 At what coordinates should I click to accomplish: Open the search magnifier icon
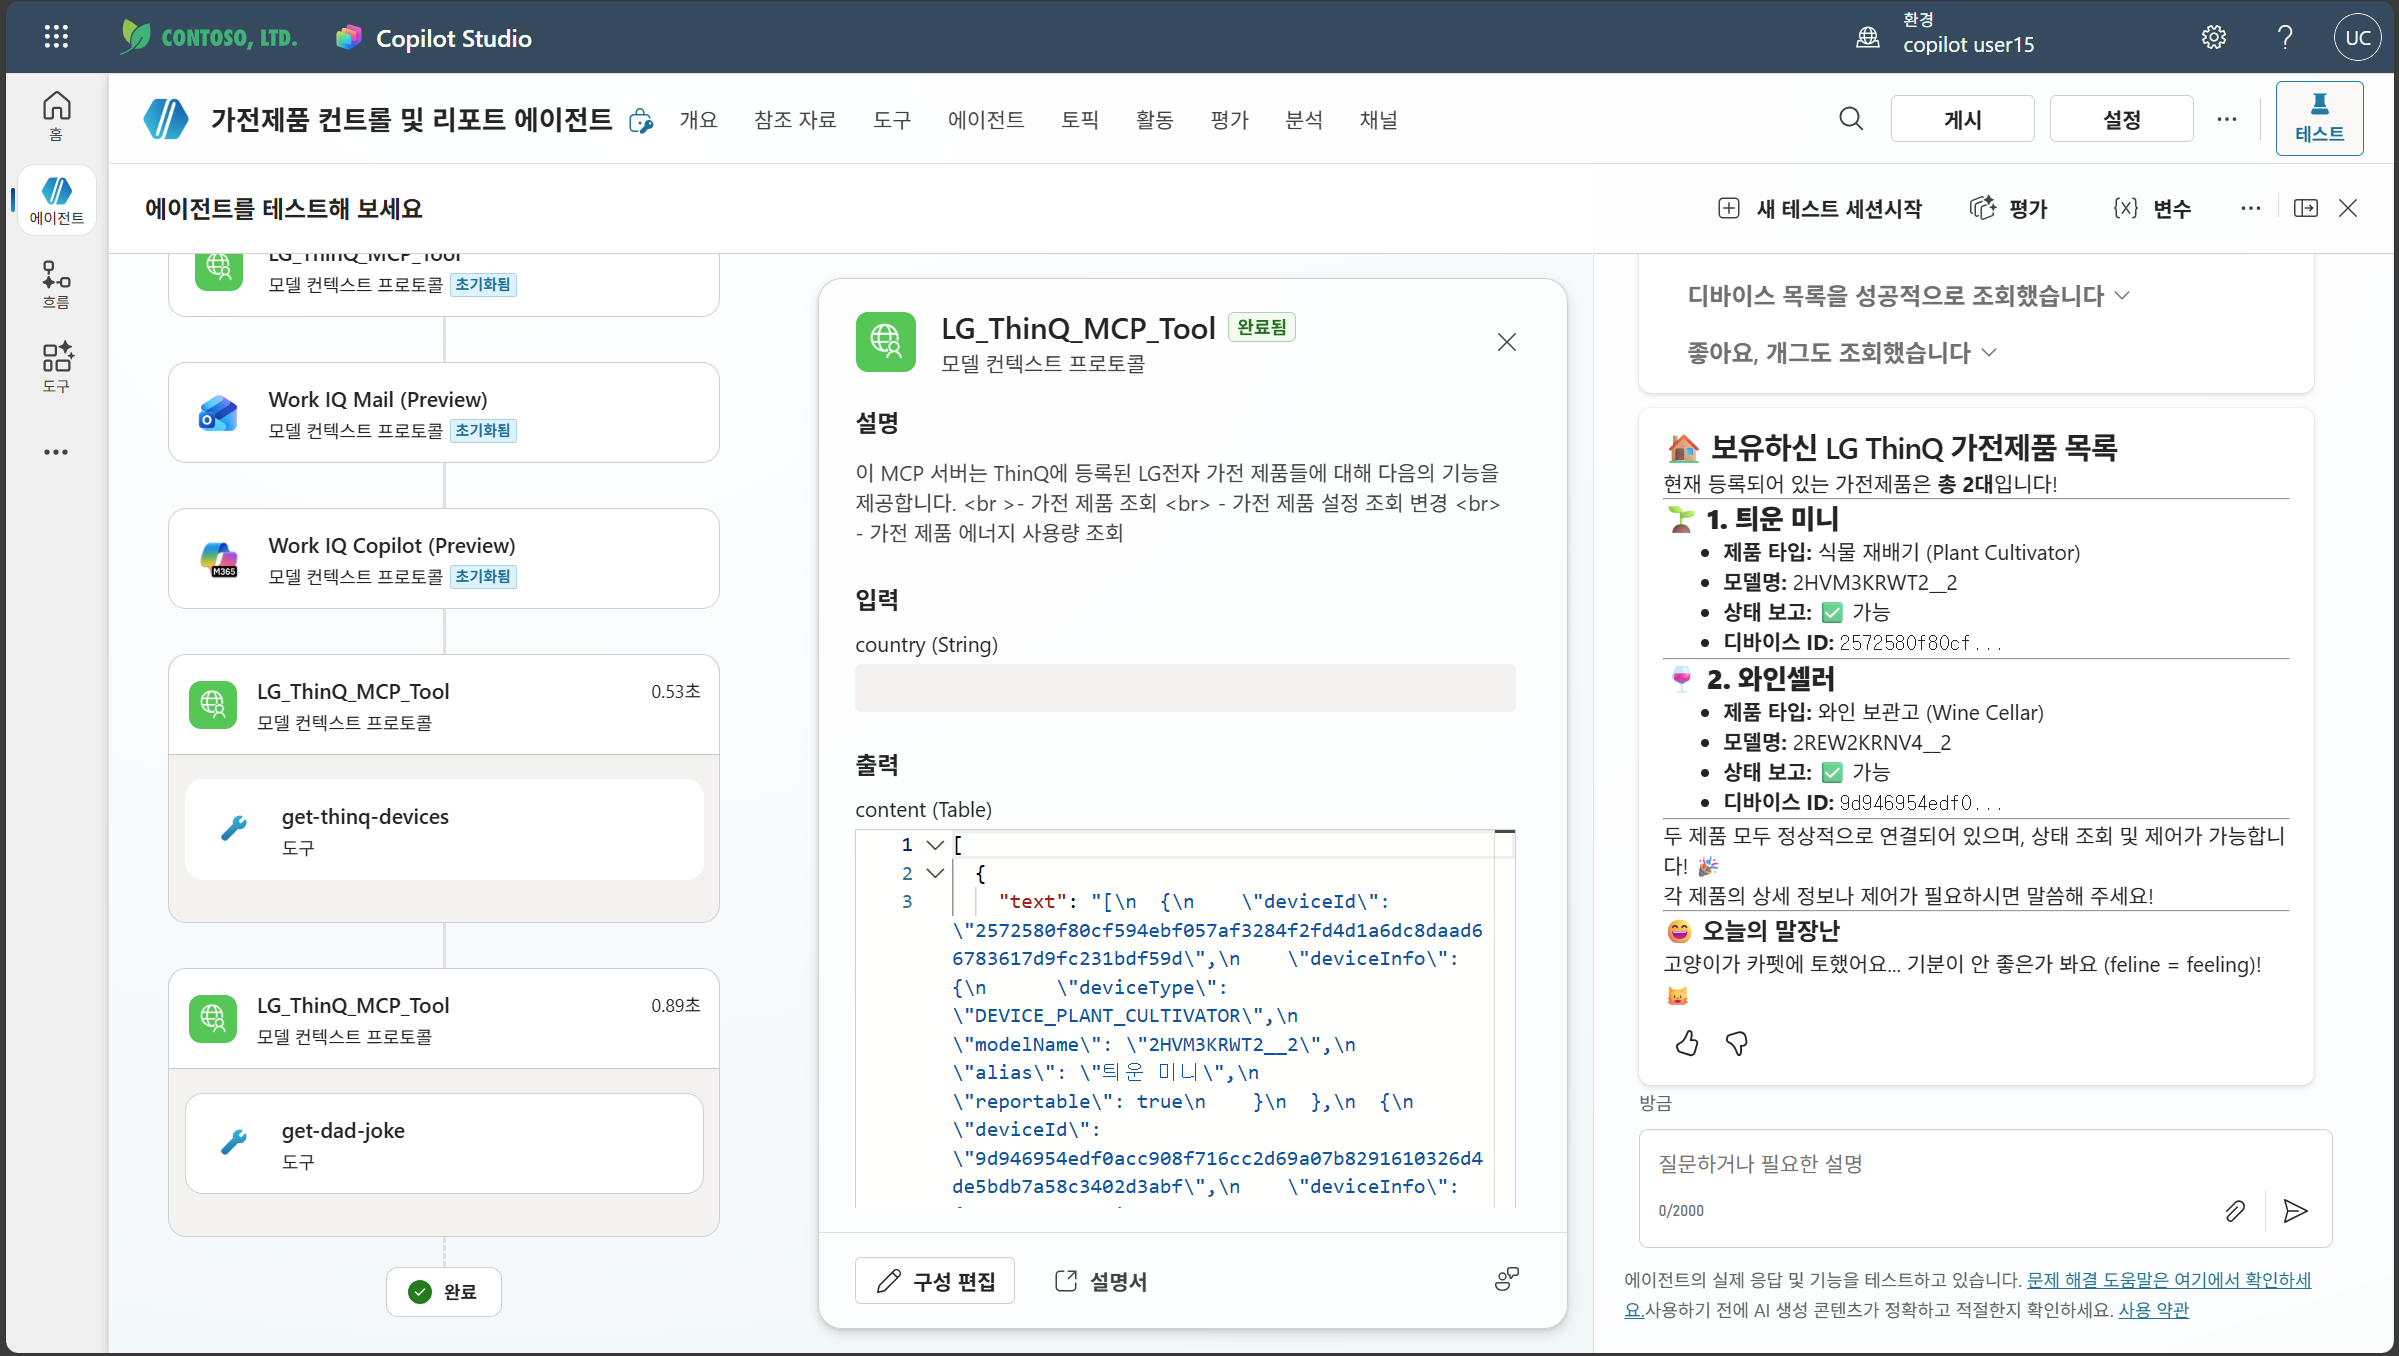(1851, 119)
